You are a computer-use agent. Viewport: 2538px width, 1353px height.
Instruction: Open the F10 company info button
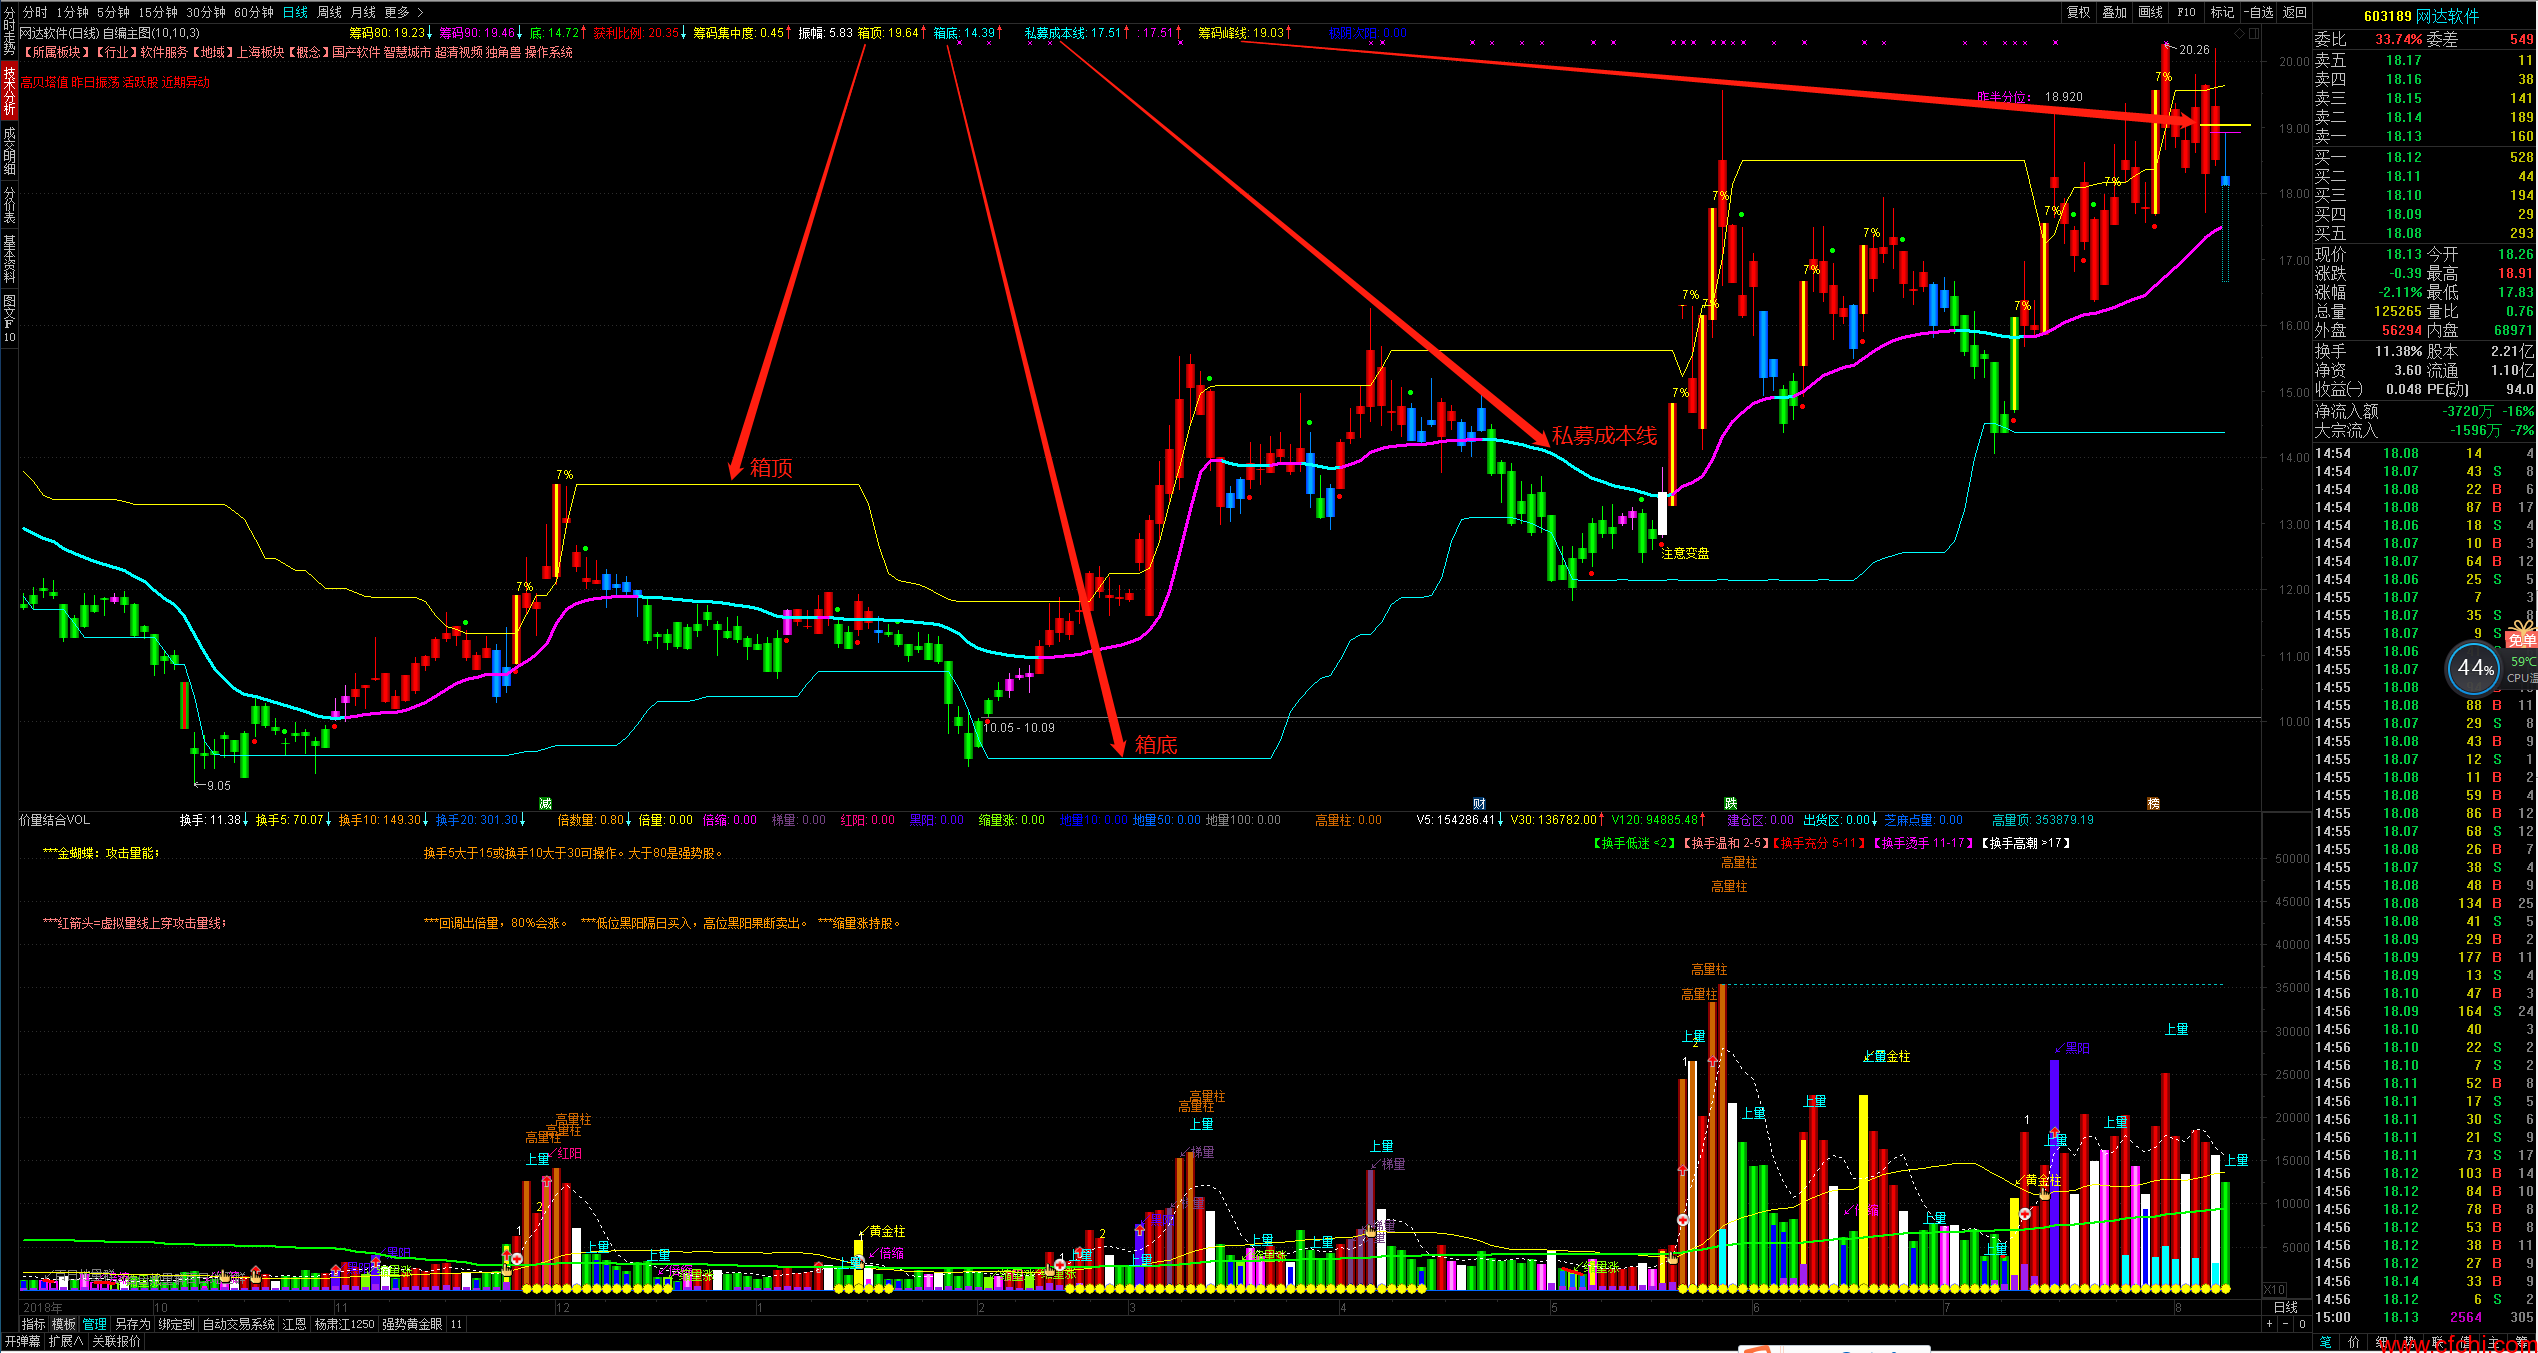(2186, 12)
